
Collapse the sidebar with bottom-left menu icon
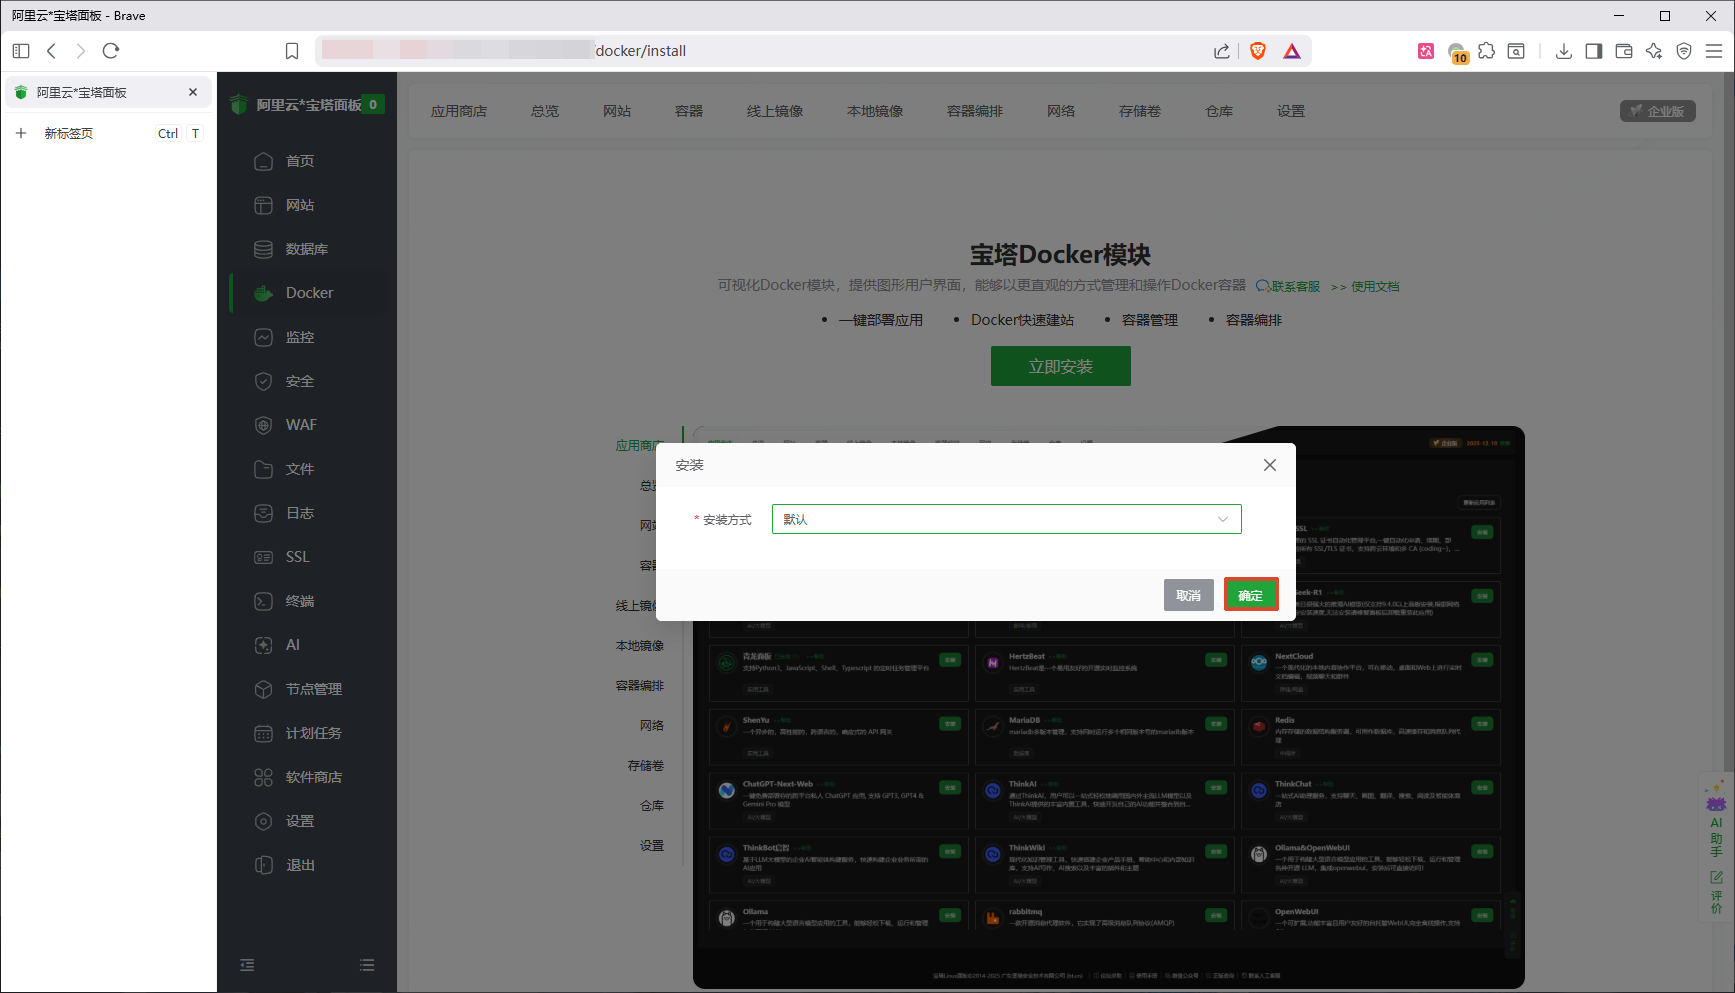247,965
